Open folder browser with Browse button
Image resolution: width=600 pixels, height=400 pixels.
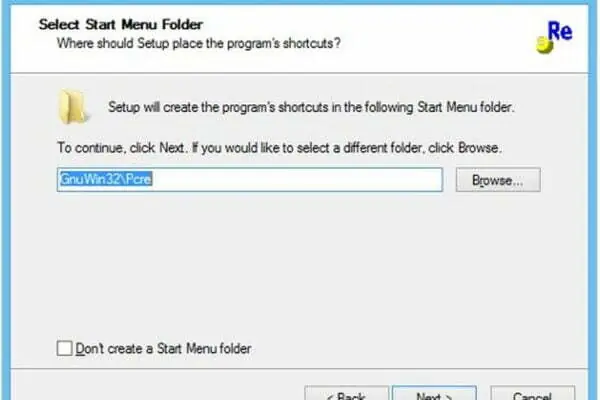[x=498, y=180]
